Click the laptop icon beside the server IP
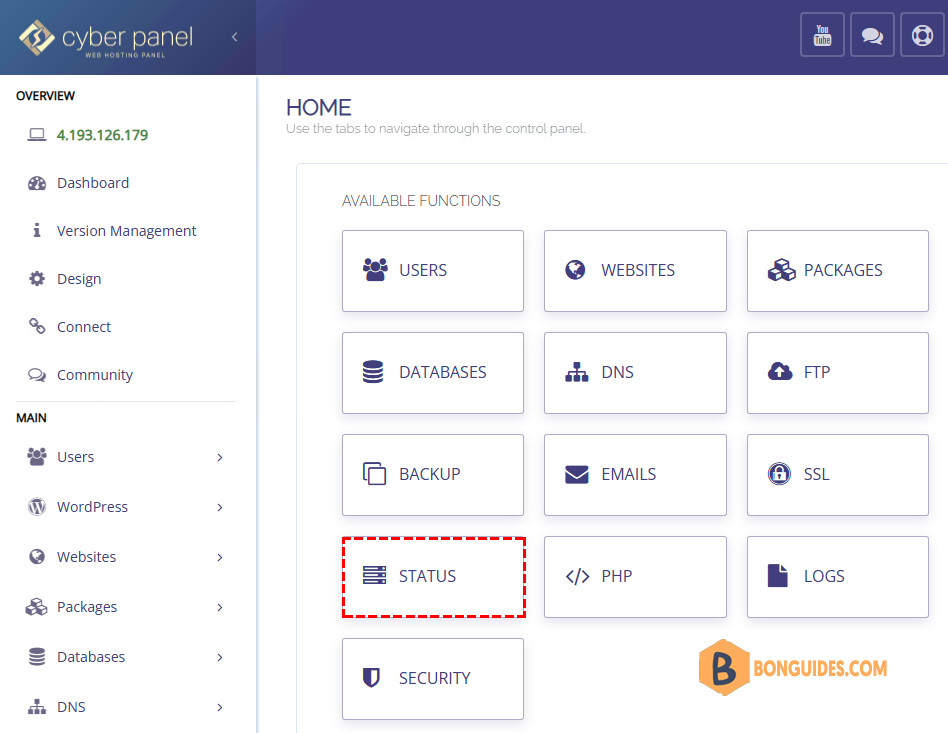Viewport: 948px width, 733px height. (37, 134)
